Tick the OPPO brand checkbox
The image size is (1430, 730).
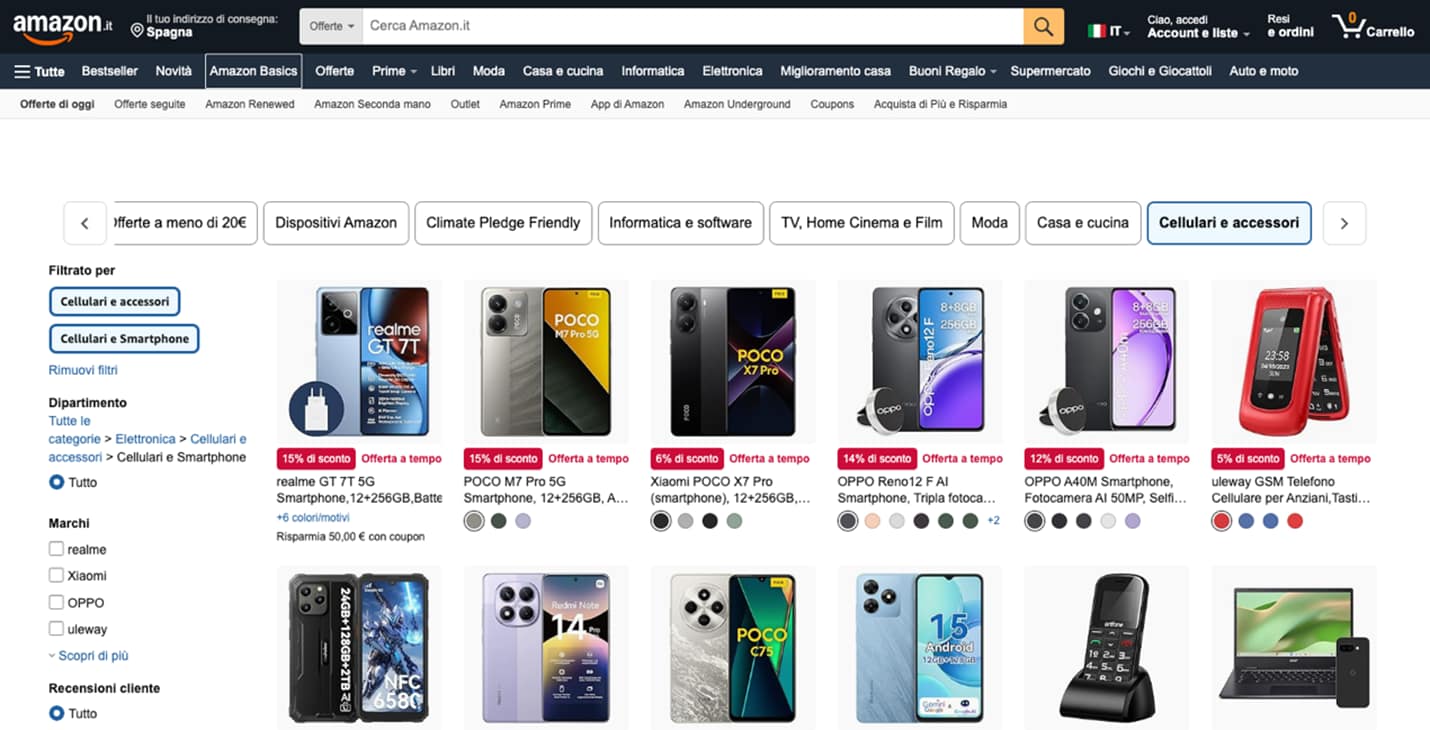(57, 602)
